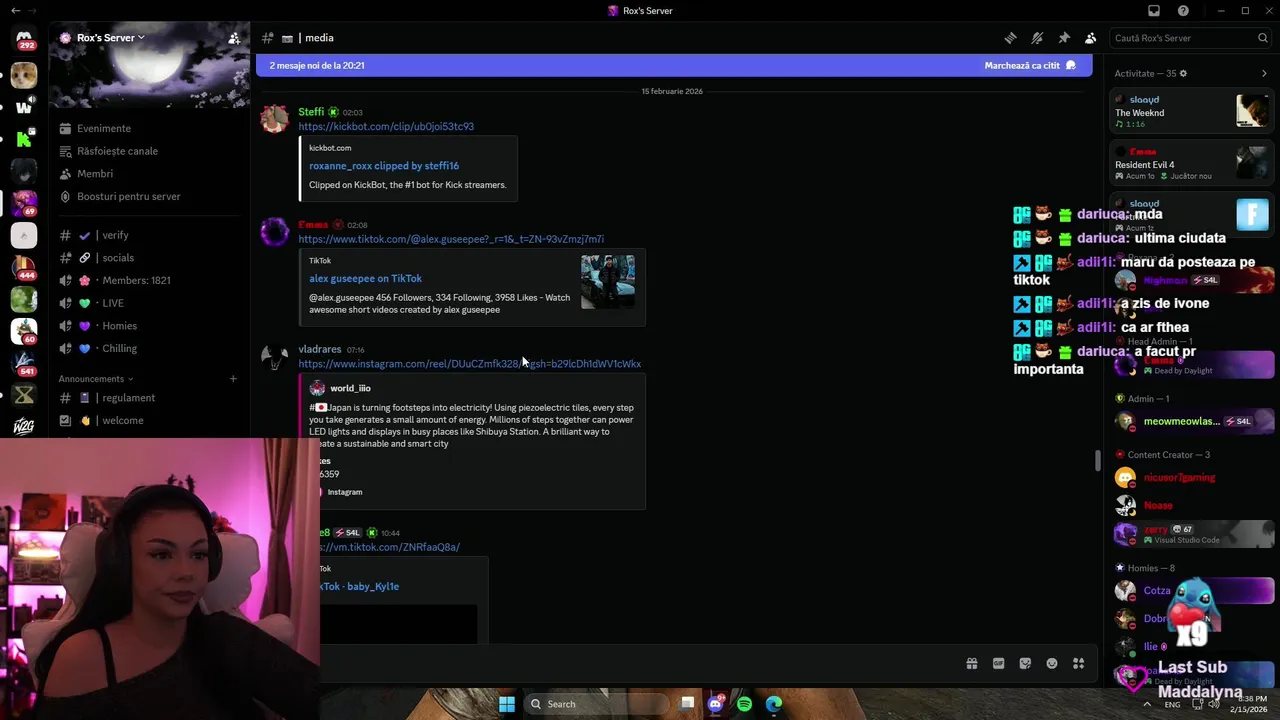Open Evenimente in server sidebar
Screen dimensions: 1280x720
(150, 128)
